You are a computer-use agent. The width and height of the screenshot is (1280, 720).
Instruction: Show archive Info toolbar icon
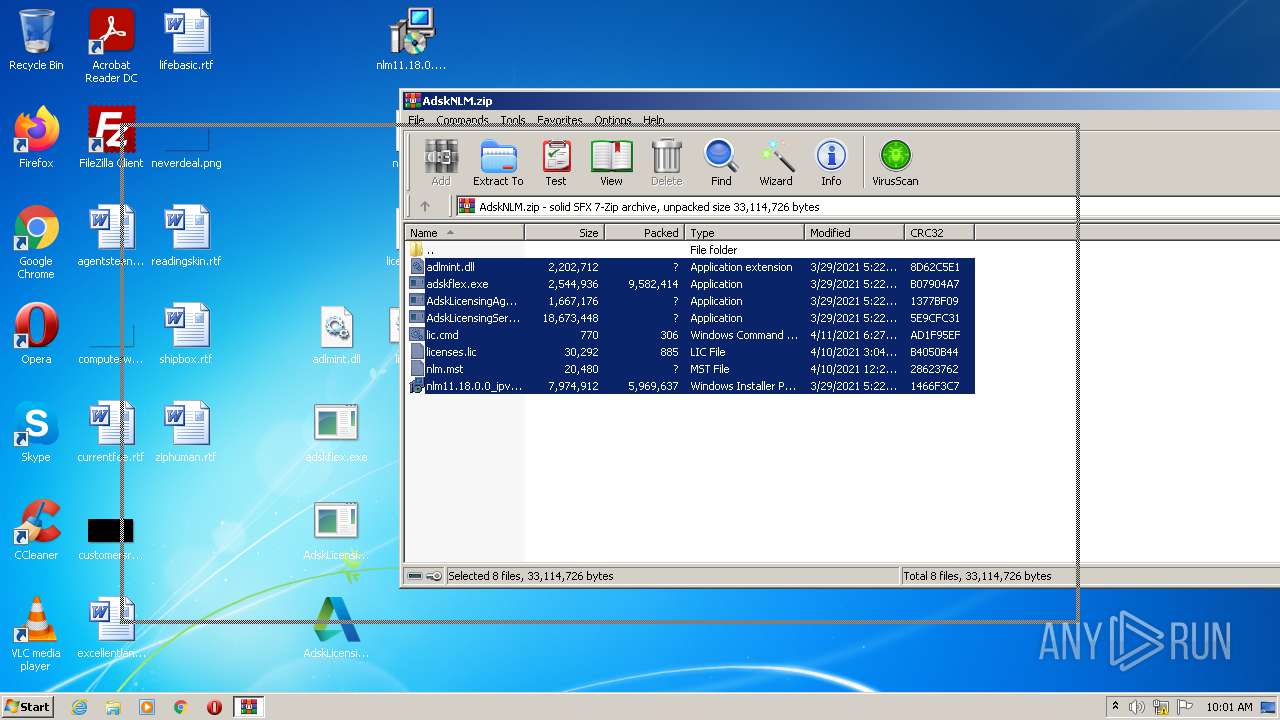point(831,162)
